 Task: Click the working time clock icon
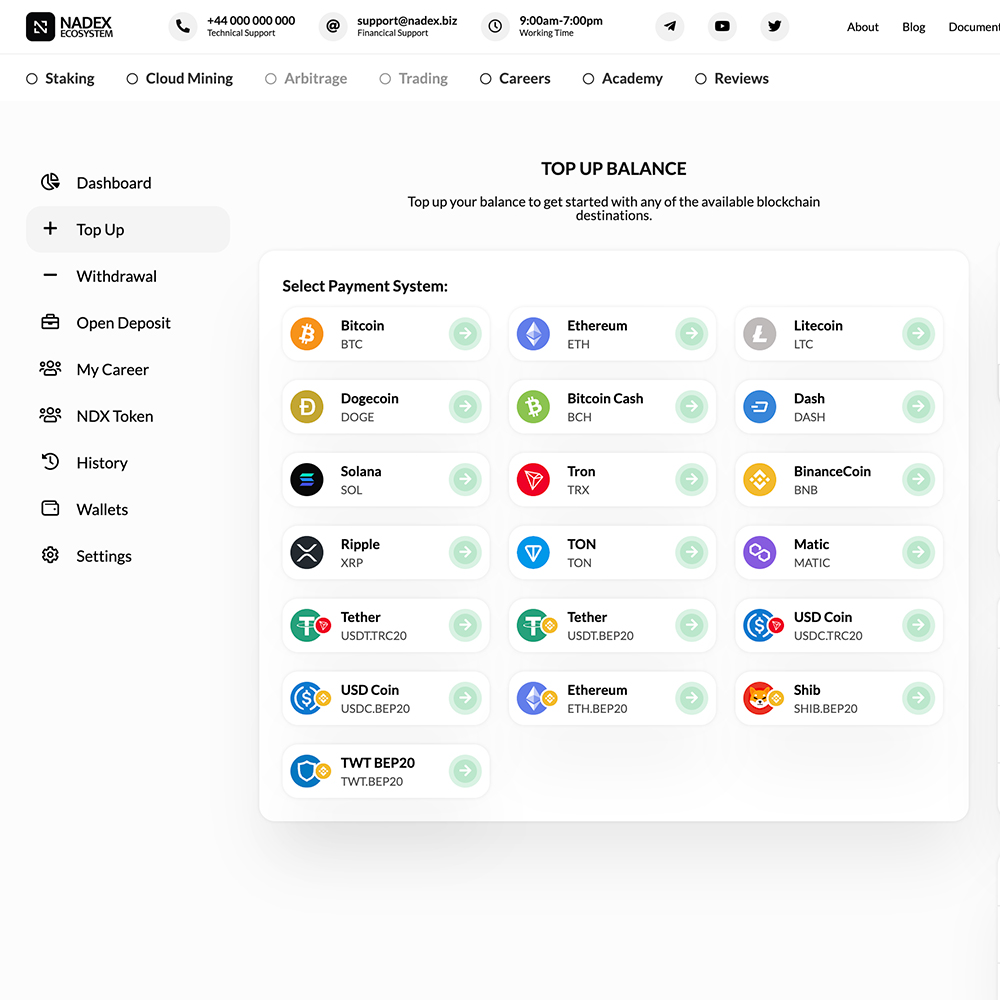(495, 27)
